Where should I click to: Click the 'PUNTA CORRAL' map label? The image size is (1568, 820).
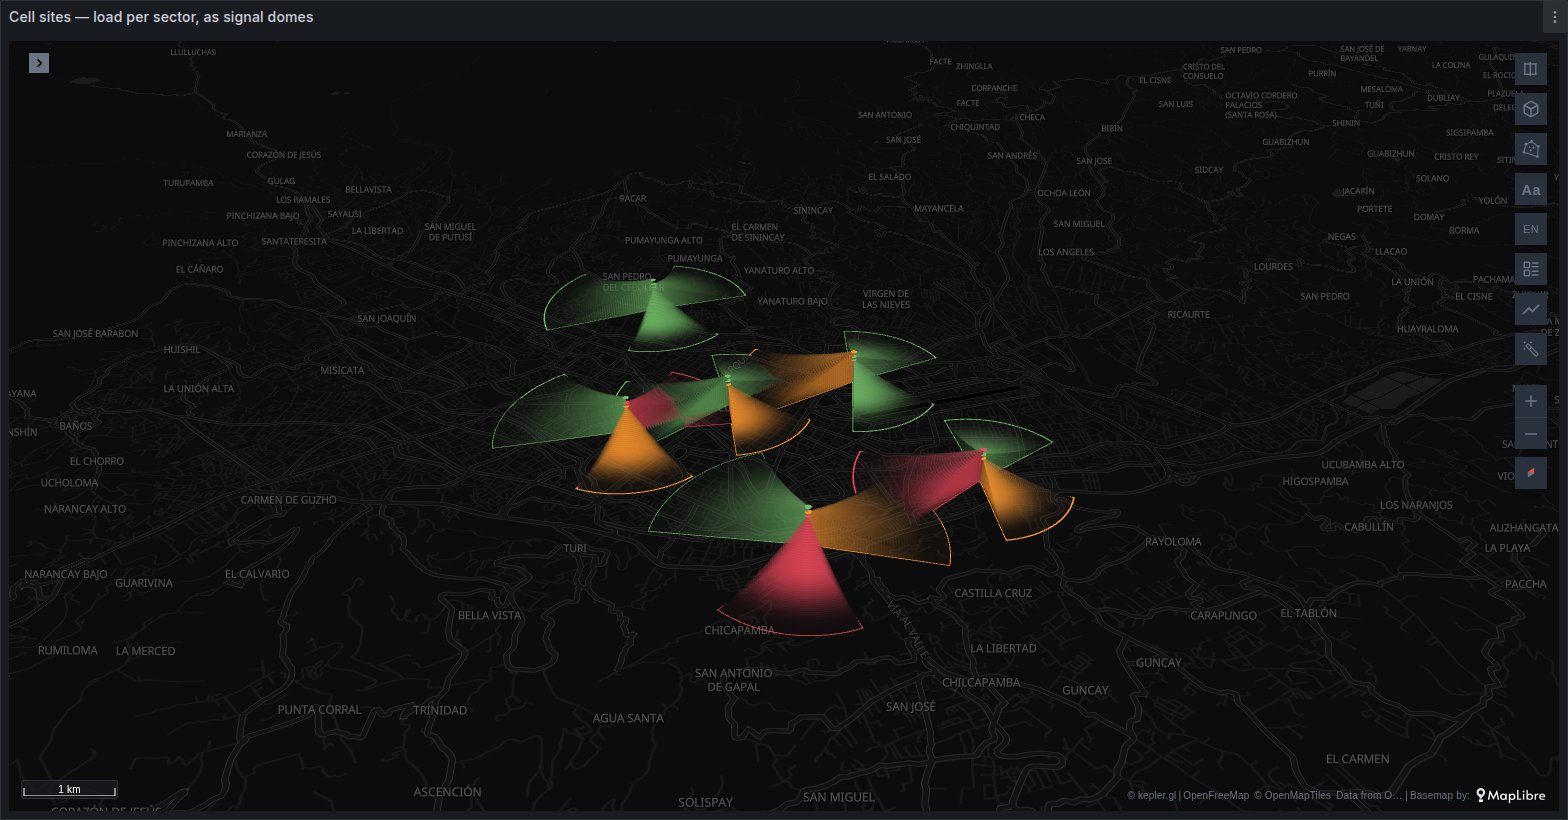[319, 710]
